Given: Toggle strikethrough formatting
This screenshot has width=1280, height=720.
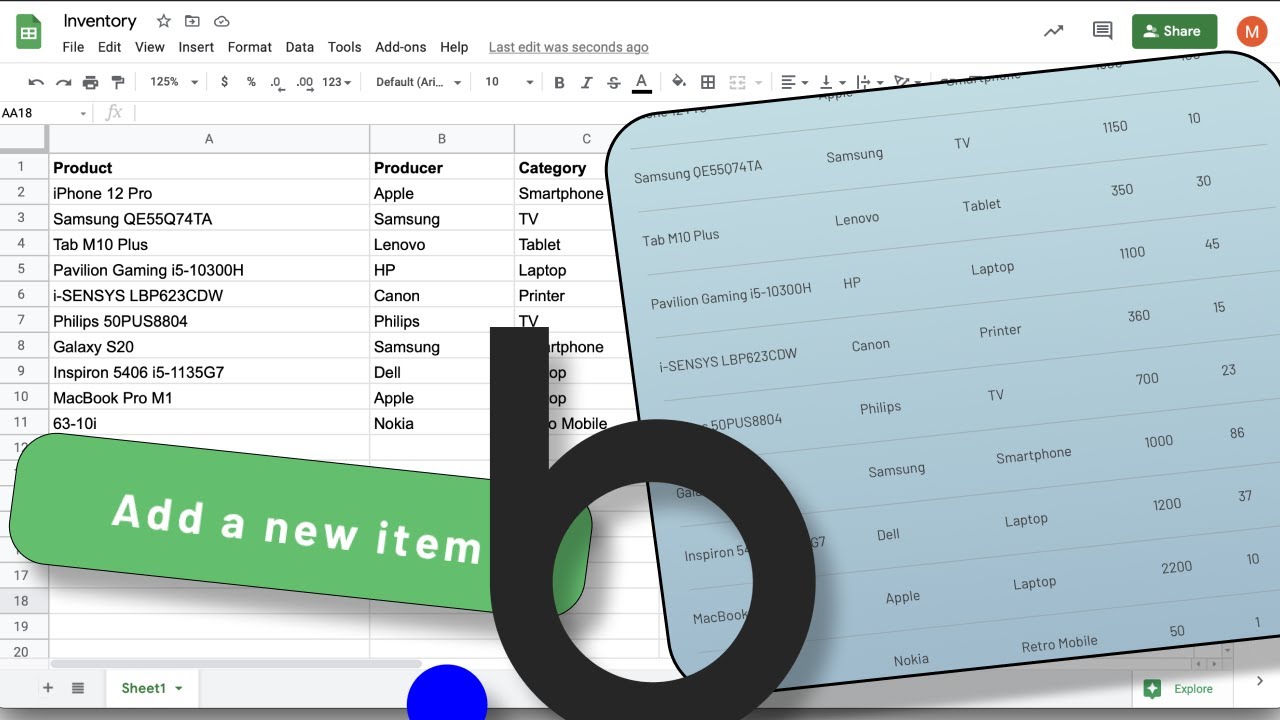Looking at the screenshot, I should [613, 82].
